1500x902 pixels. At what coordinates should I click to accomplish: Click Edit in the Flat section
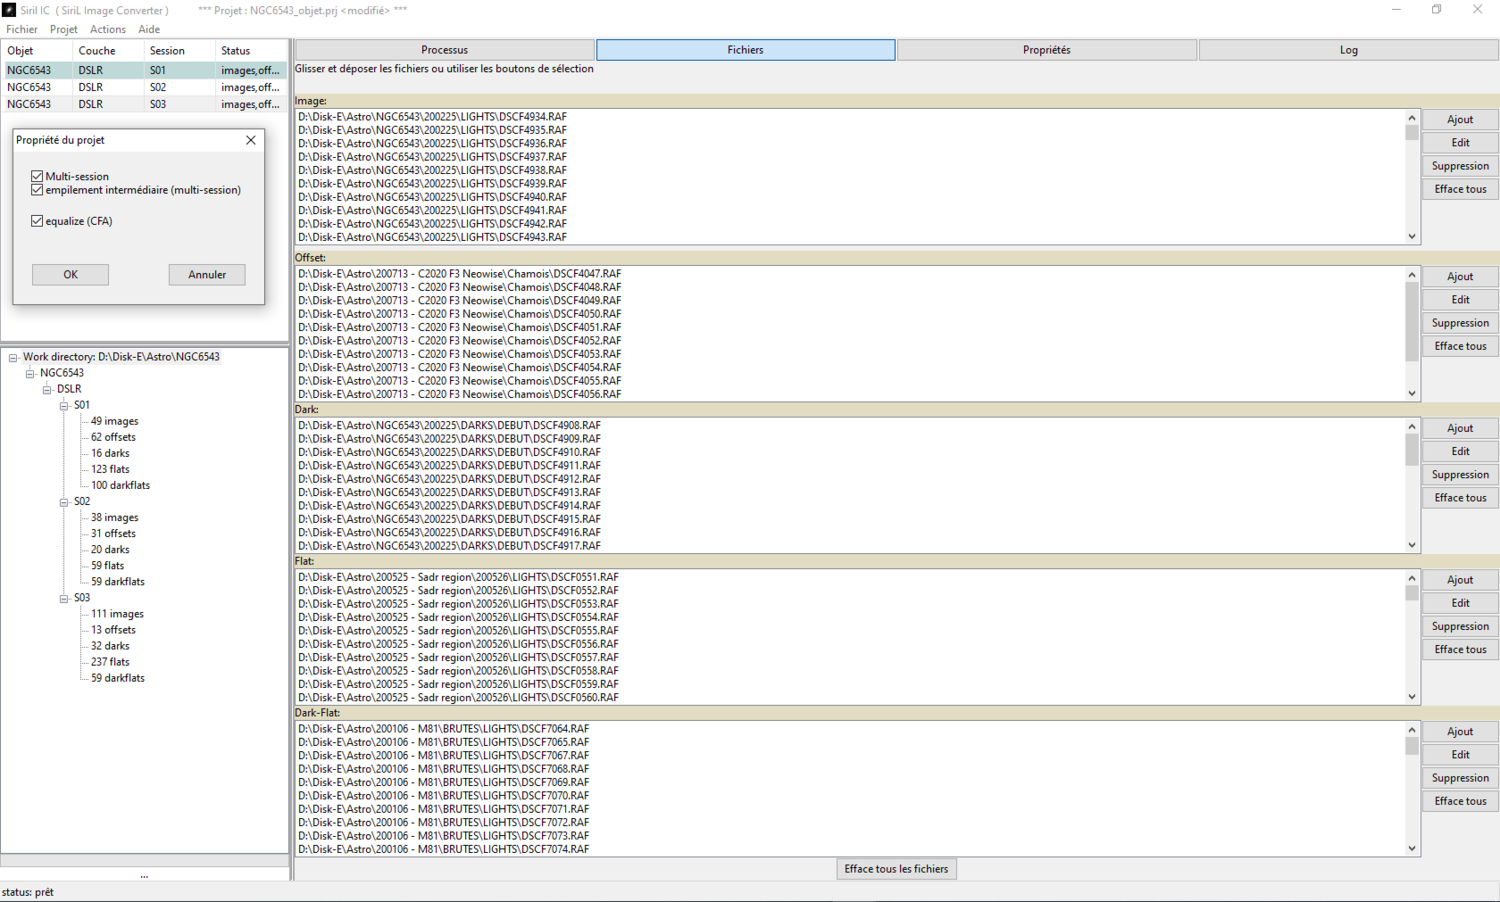(x=1460, y=603)
